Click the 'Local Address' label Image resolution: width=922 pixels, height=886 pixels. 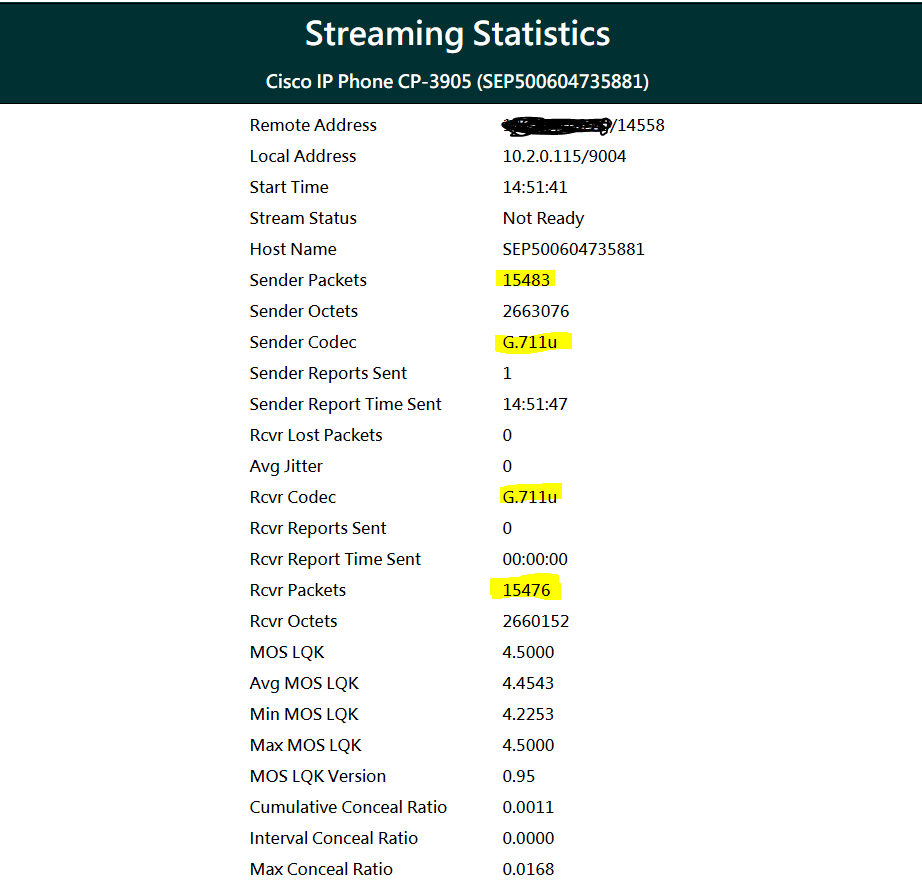[x=303, y=156]
